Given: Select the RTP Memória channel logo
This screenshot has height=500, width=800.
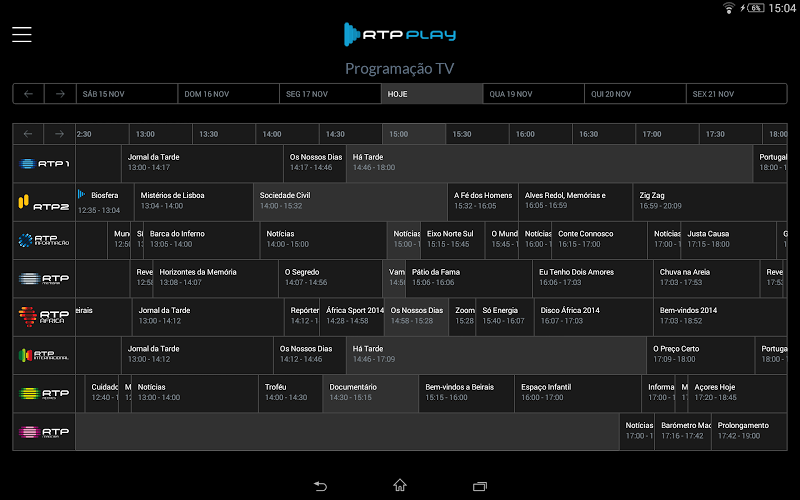Looking at the screenshot, I should (44, 279).
